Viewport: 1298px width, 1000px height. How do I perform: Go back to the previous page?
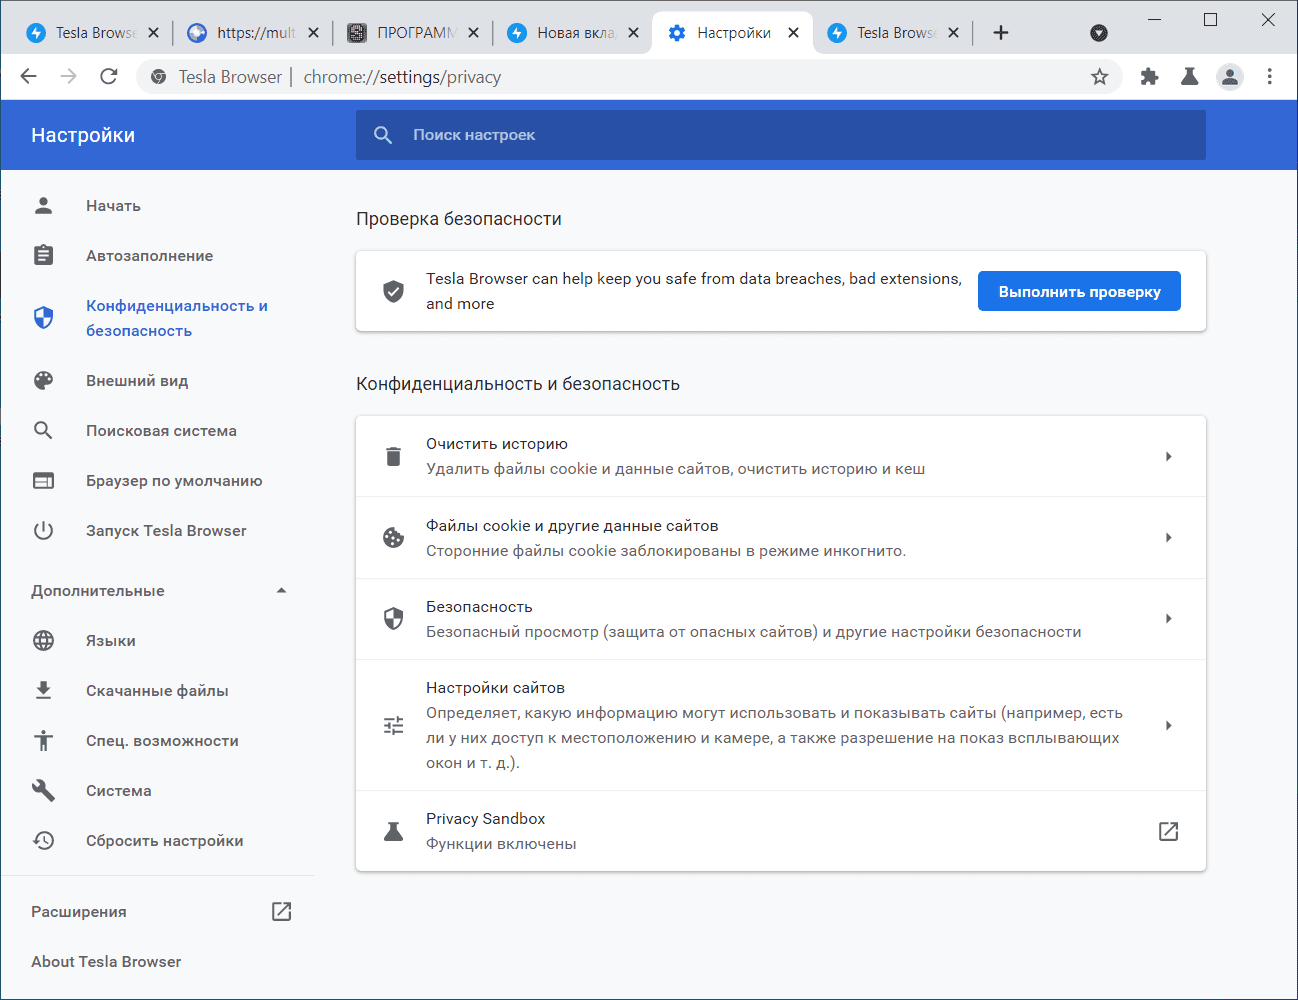click(29, 77)
